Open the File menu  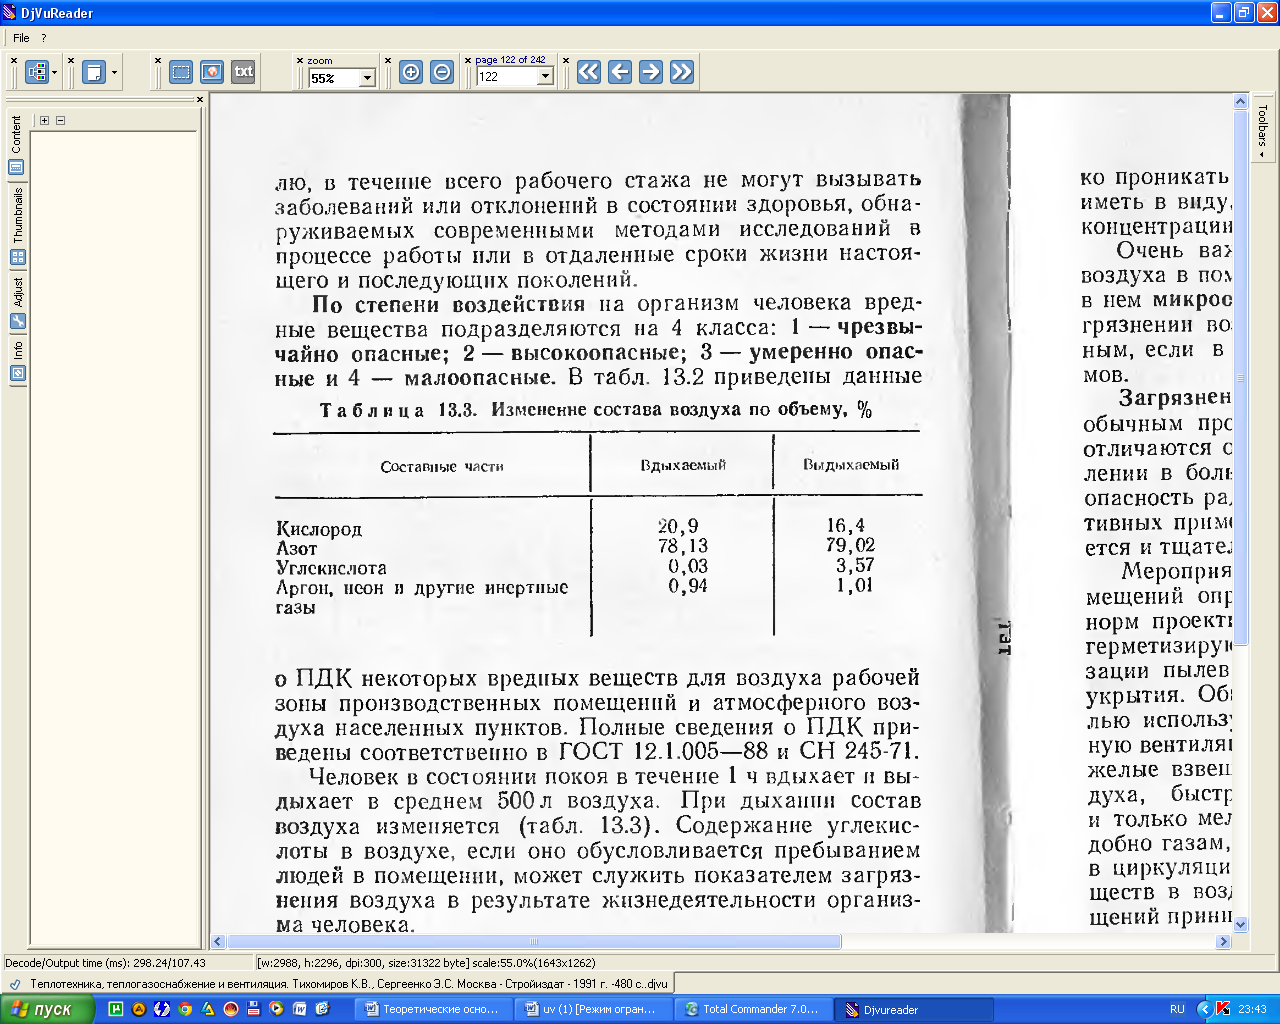pos(21,38)
